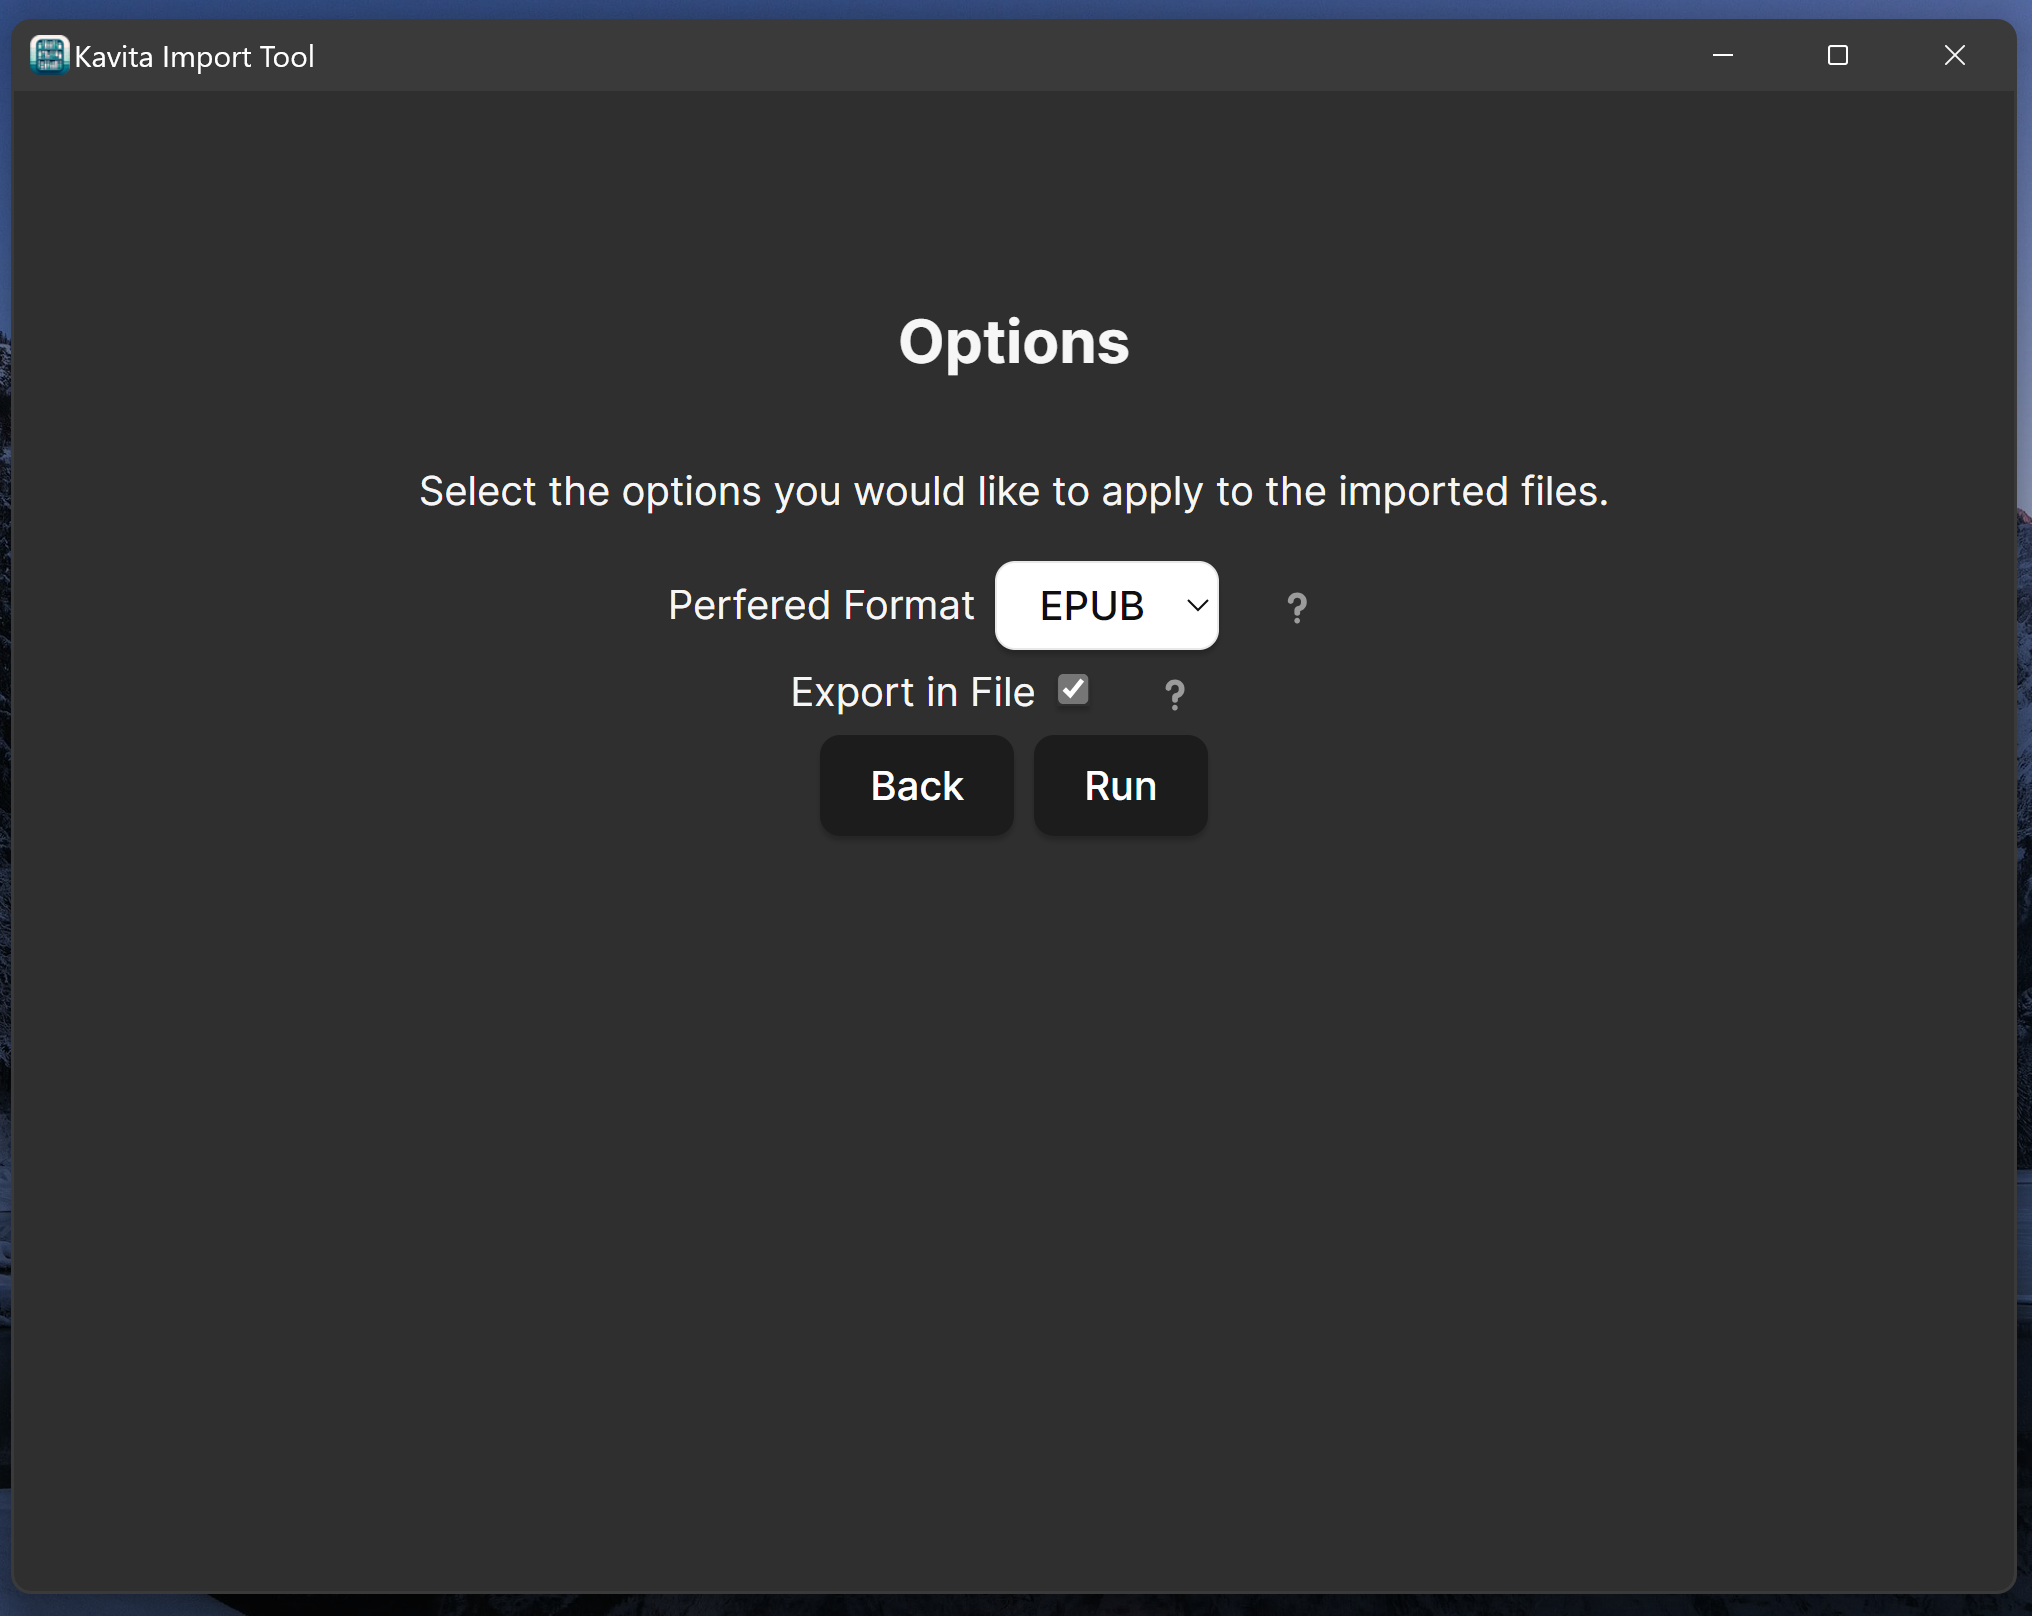The height and width of the screenshot is (1616, 2032).
Task: Minimize the Kavita Import Tool window
Action: click(x=1723, y=55)
